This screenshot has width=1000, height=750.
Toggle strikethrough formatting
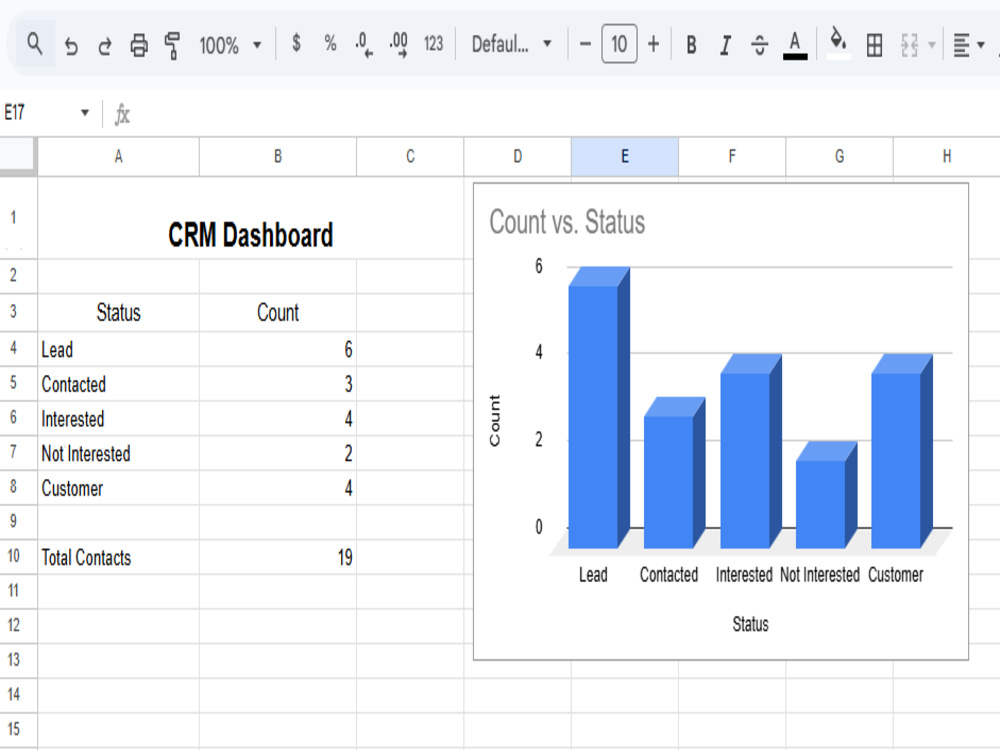[759, 45]
